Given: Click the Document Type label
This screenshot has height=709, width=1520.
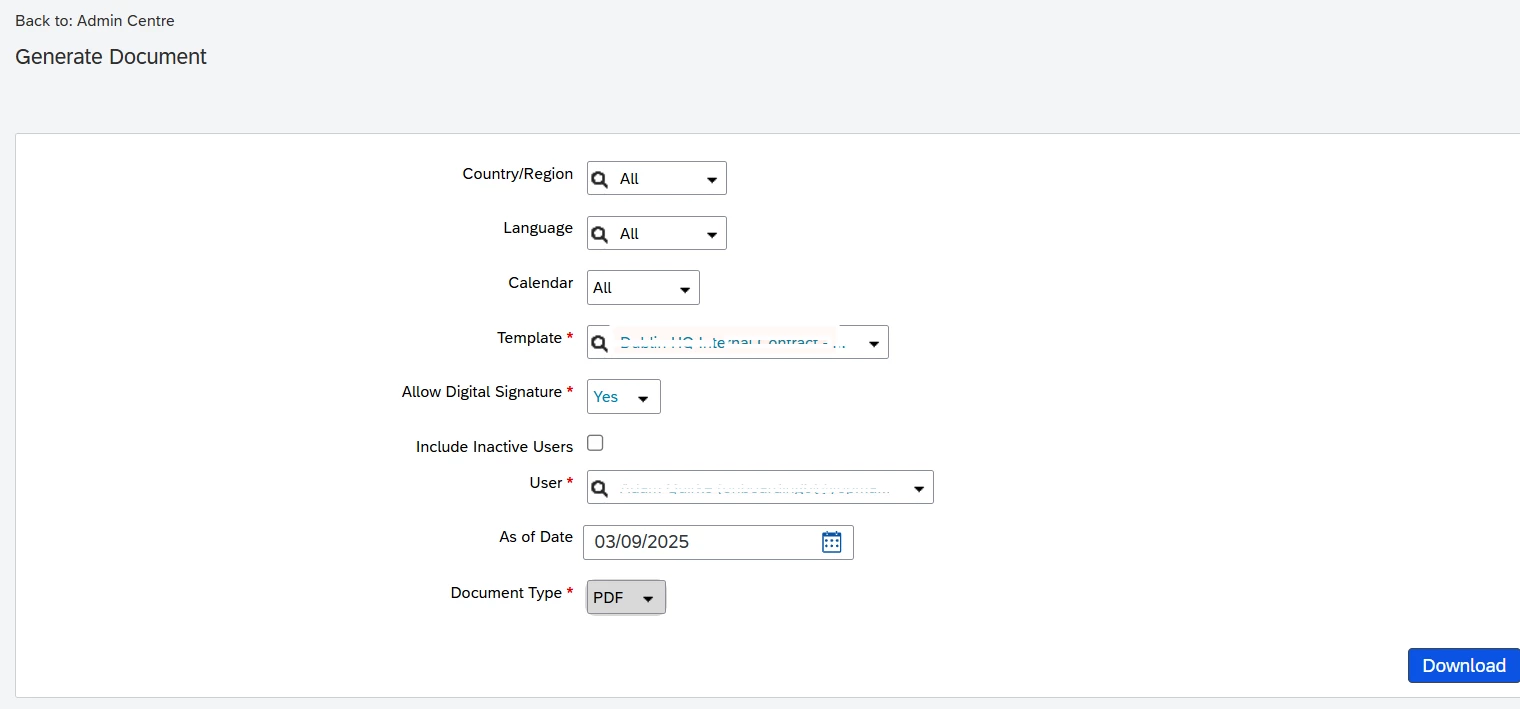Looking at the screenshot, I should coord(506,593).
